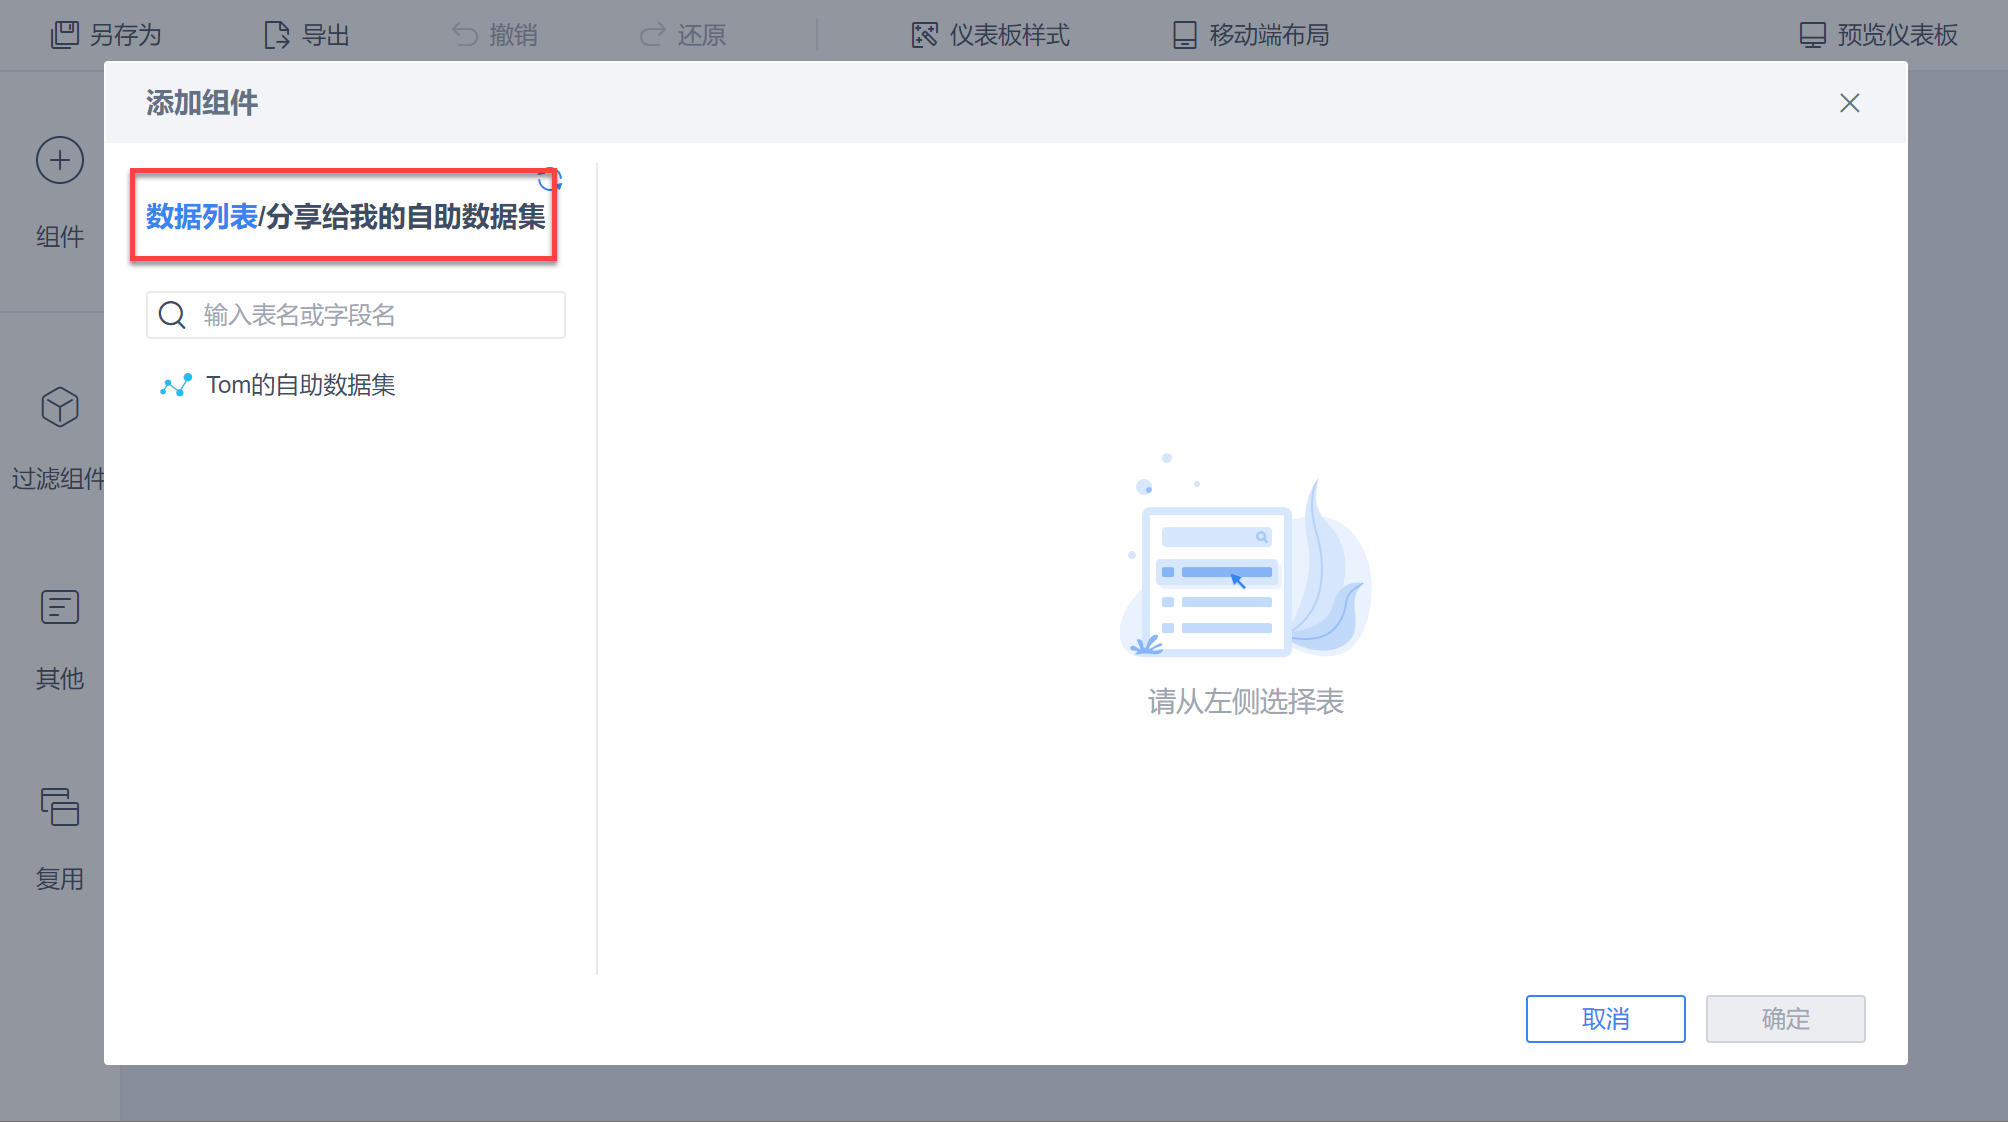The height and width of the screenshot is (1122, 2008).
Task: Click the 数据列表 breadcrumb link
Action: coord(202,217)
